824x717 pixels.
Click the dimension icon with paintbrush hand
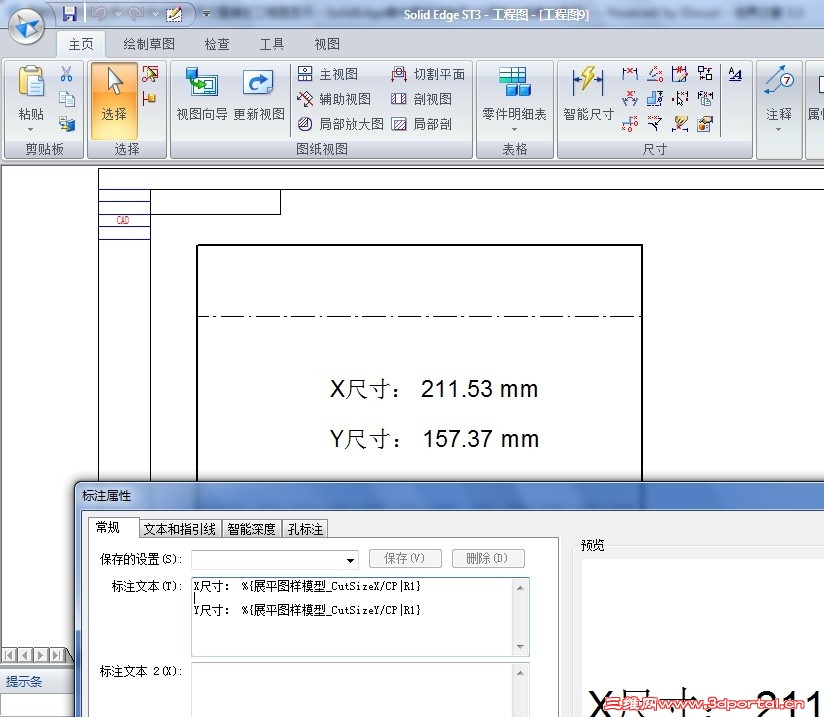679,124
